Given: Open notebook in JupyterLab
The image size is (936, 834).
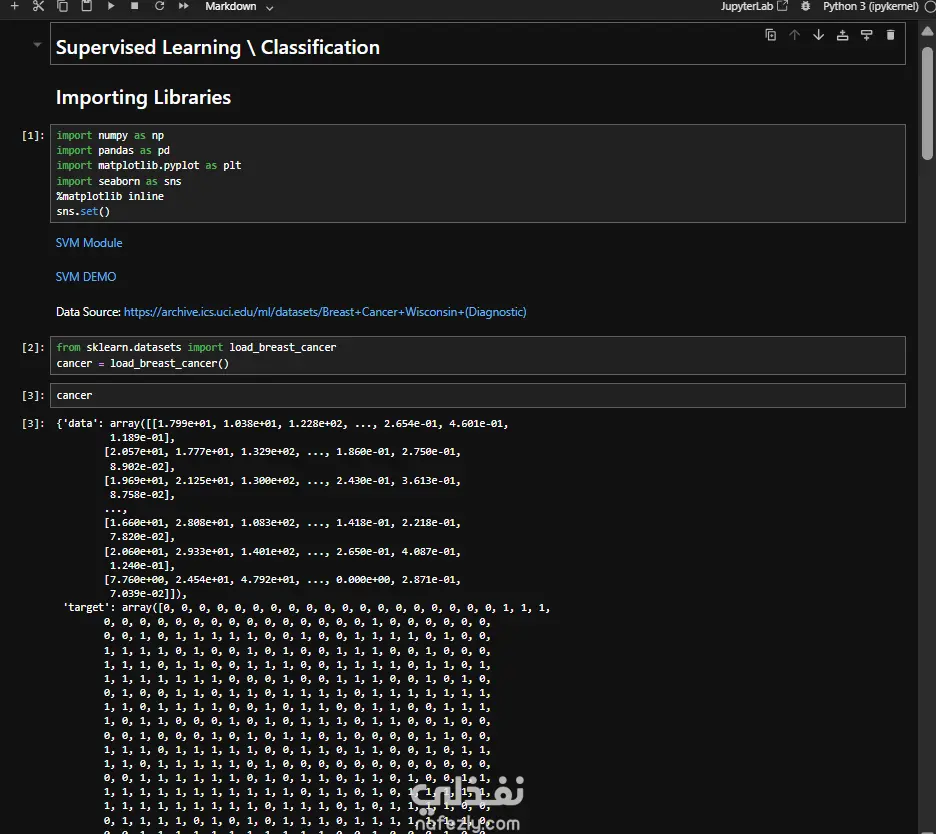Looking at the screenshot, I should coord(754,6).
